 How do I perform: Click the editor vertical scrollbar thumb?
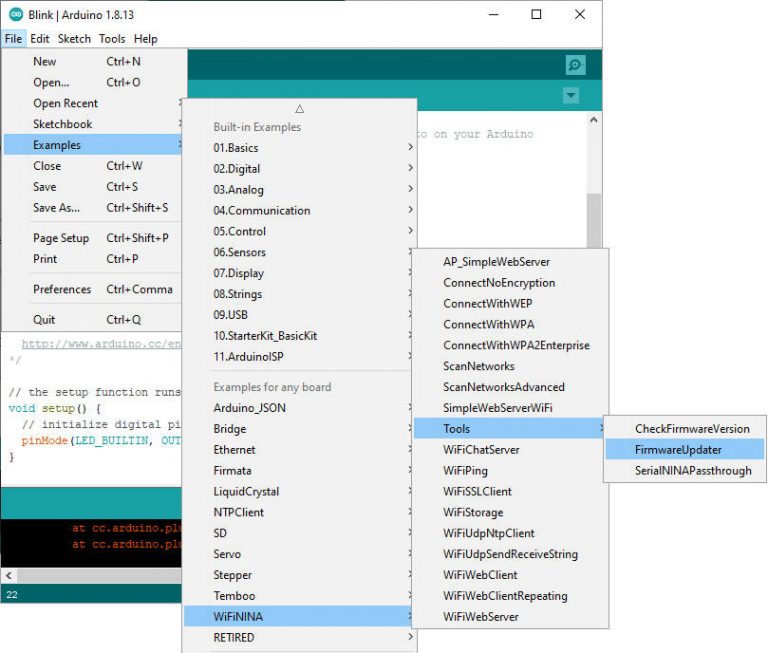click(x=594, y=220)
